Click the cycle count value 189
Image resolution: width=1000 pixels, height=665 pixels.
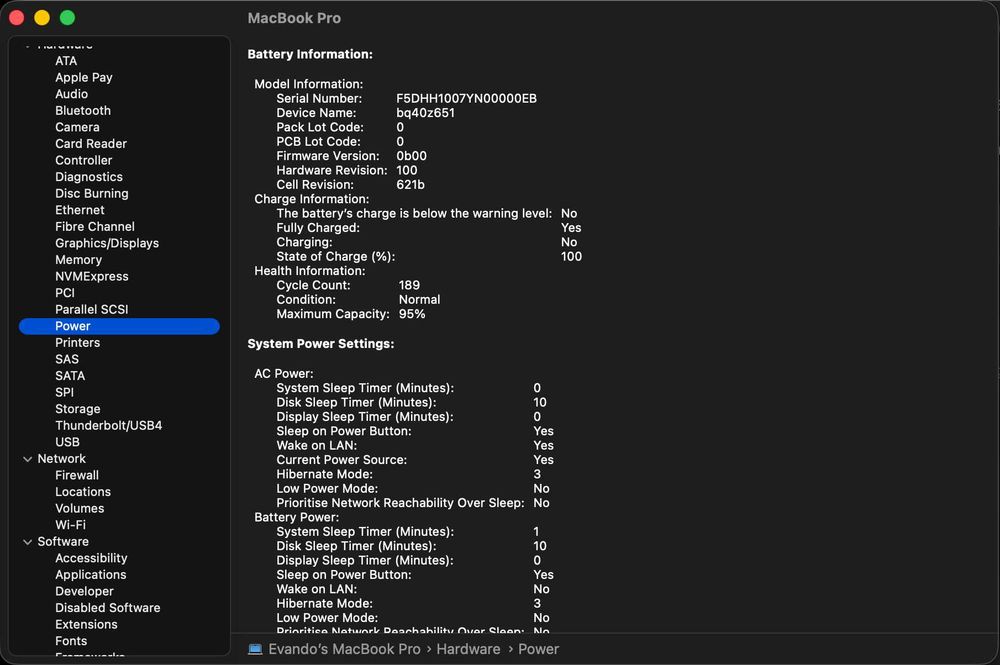pos(409,285)
